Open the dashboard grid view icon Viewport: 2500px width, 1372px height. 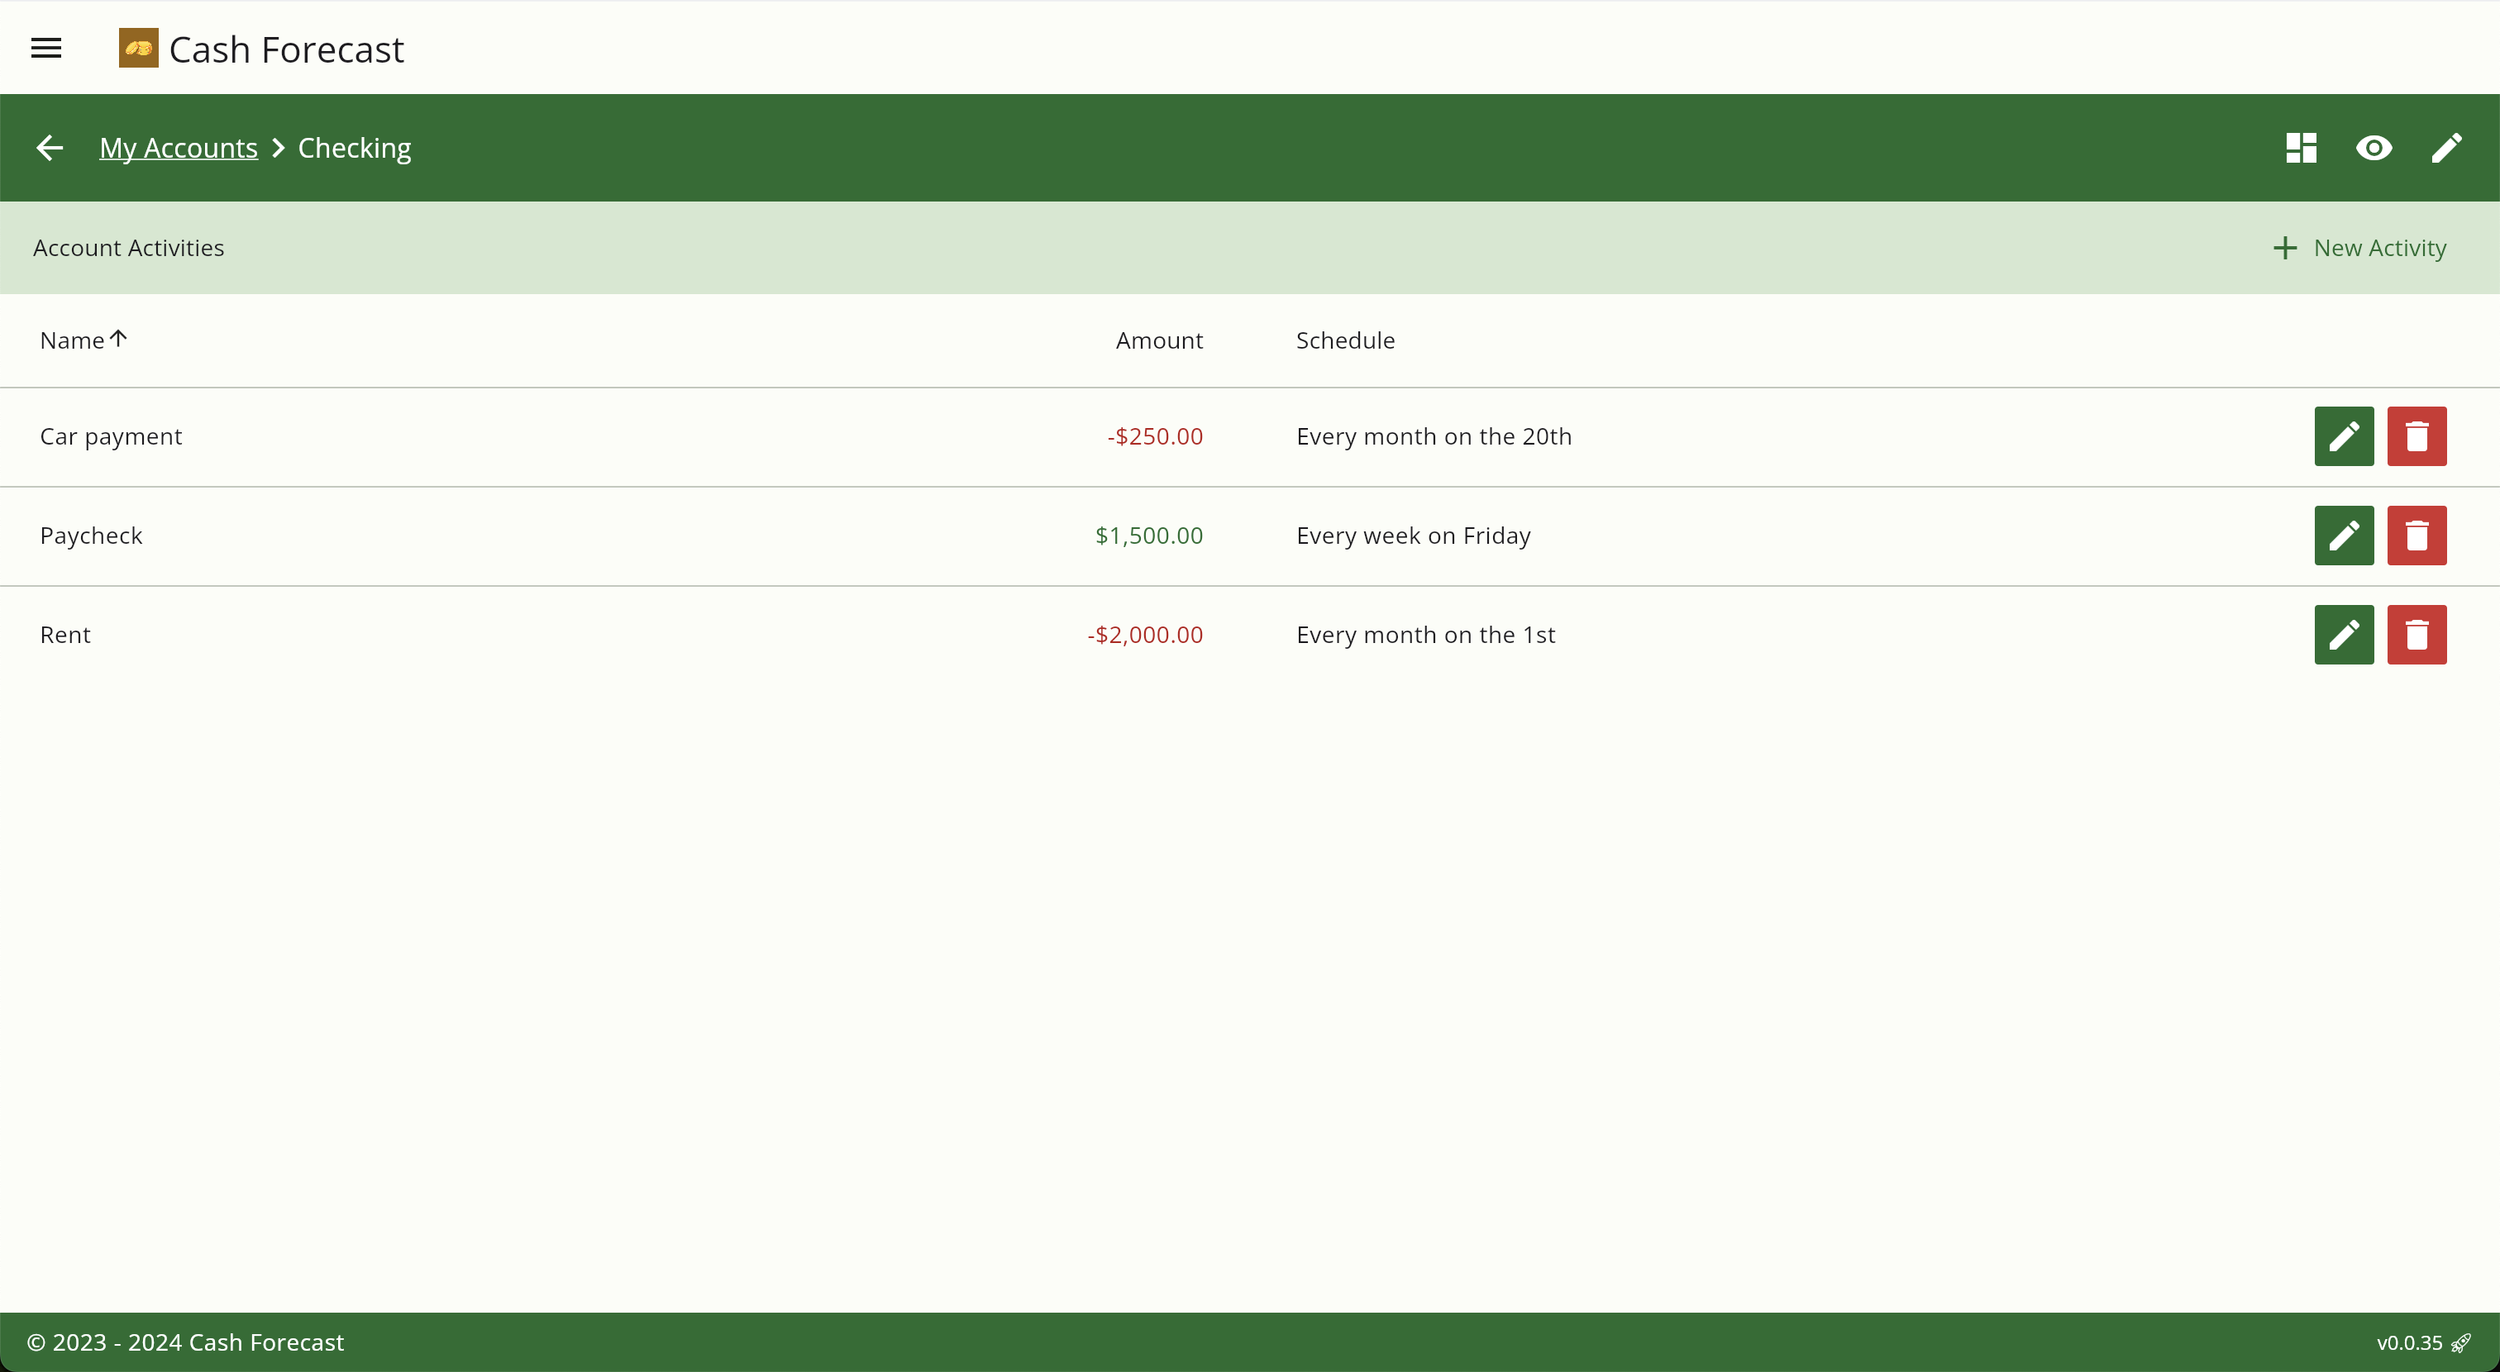click(2300, 148)
